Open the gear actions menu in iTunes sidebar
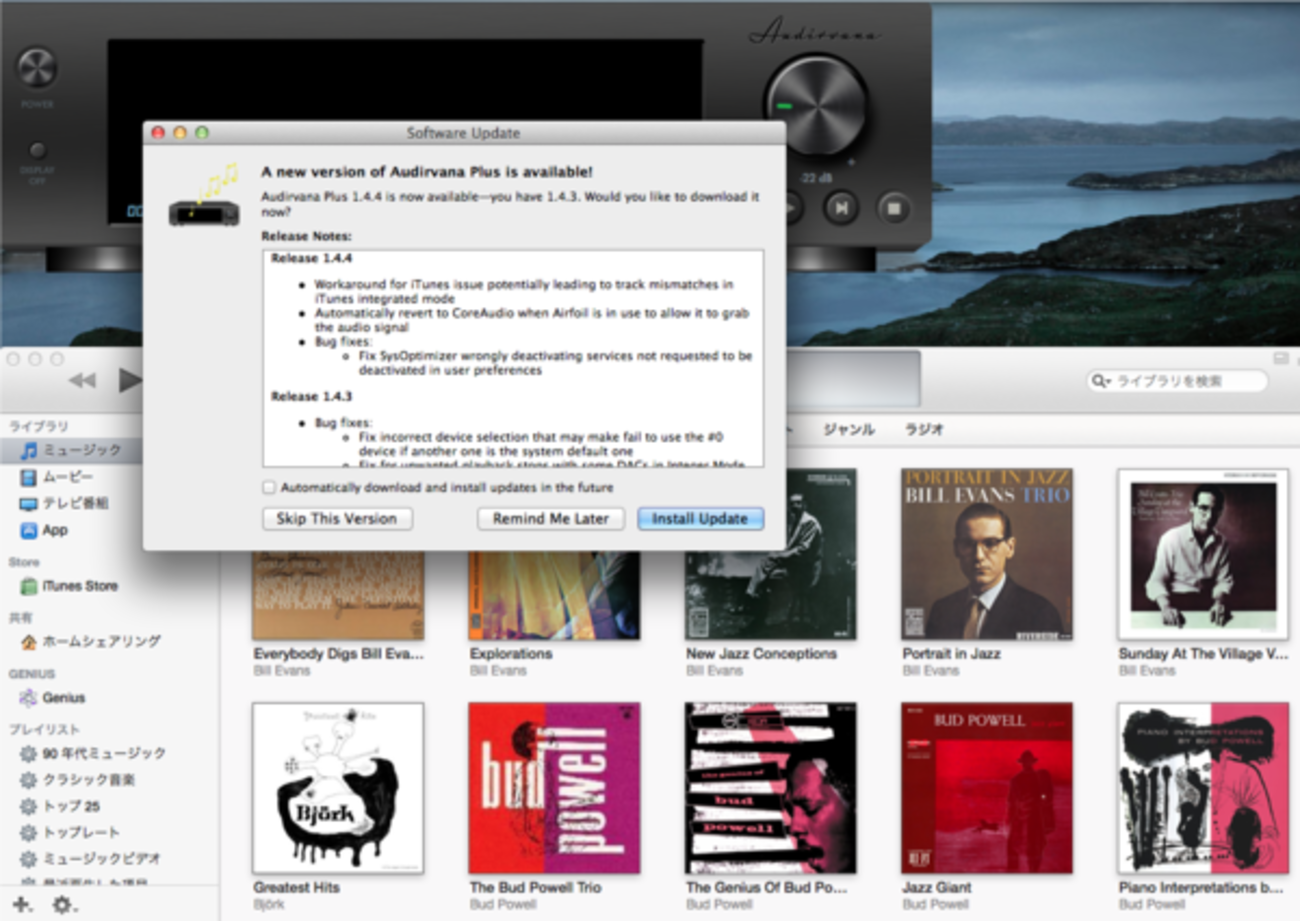The height and width of the screenshot is (921, 1300). [x=64, y=905]
